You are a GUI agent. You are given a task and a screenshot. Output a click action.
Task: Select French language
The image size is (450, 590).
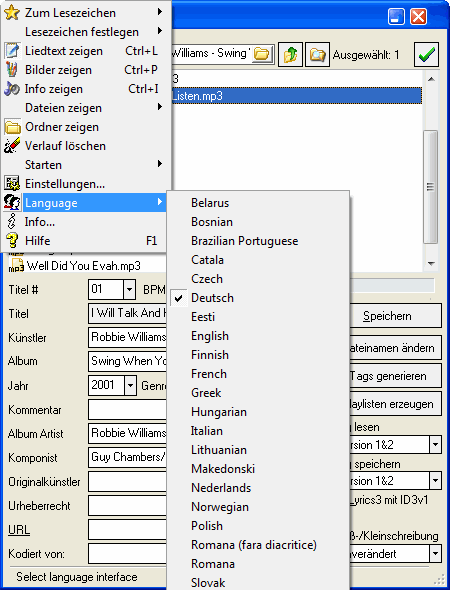pos(258,374)
